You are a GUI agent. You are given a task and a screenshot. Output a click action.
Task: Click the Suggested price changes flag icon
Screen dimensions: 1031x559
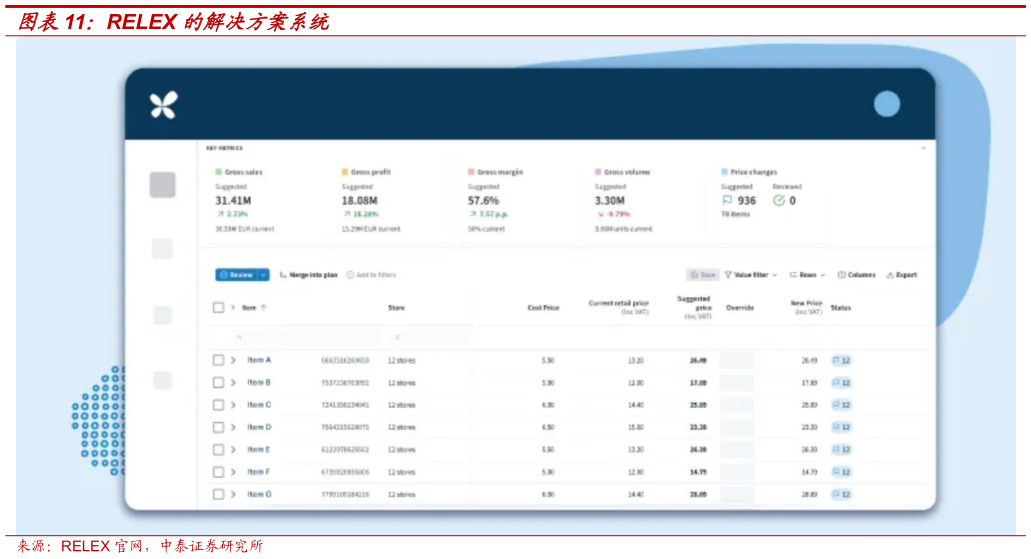click(x=727, y=201)
